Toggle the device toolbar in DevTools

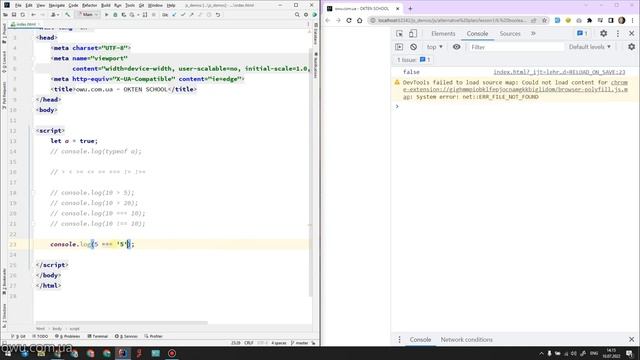click(413, 33)
